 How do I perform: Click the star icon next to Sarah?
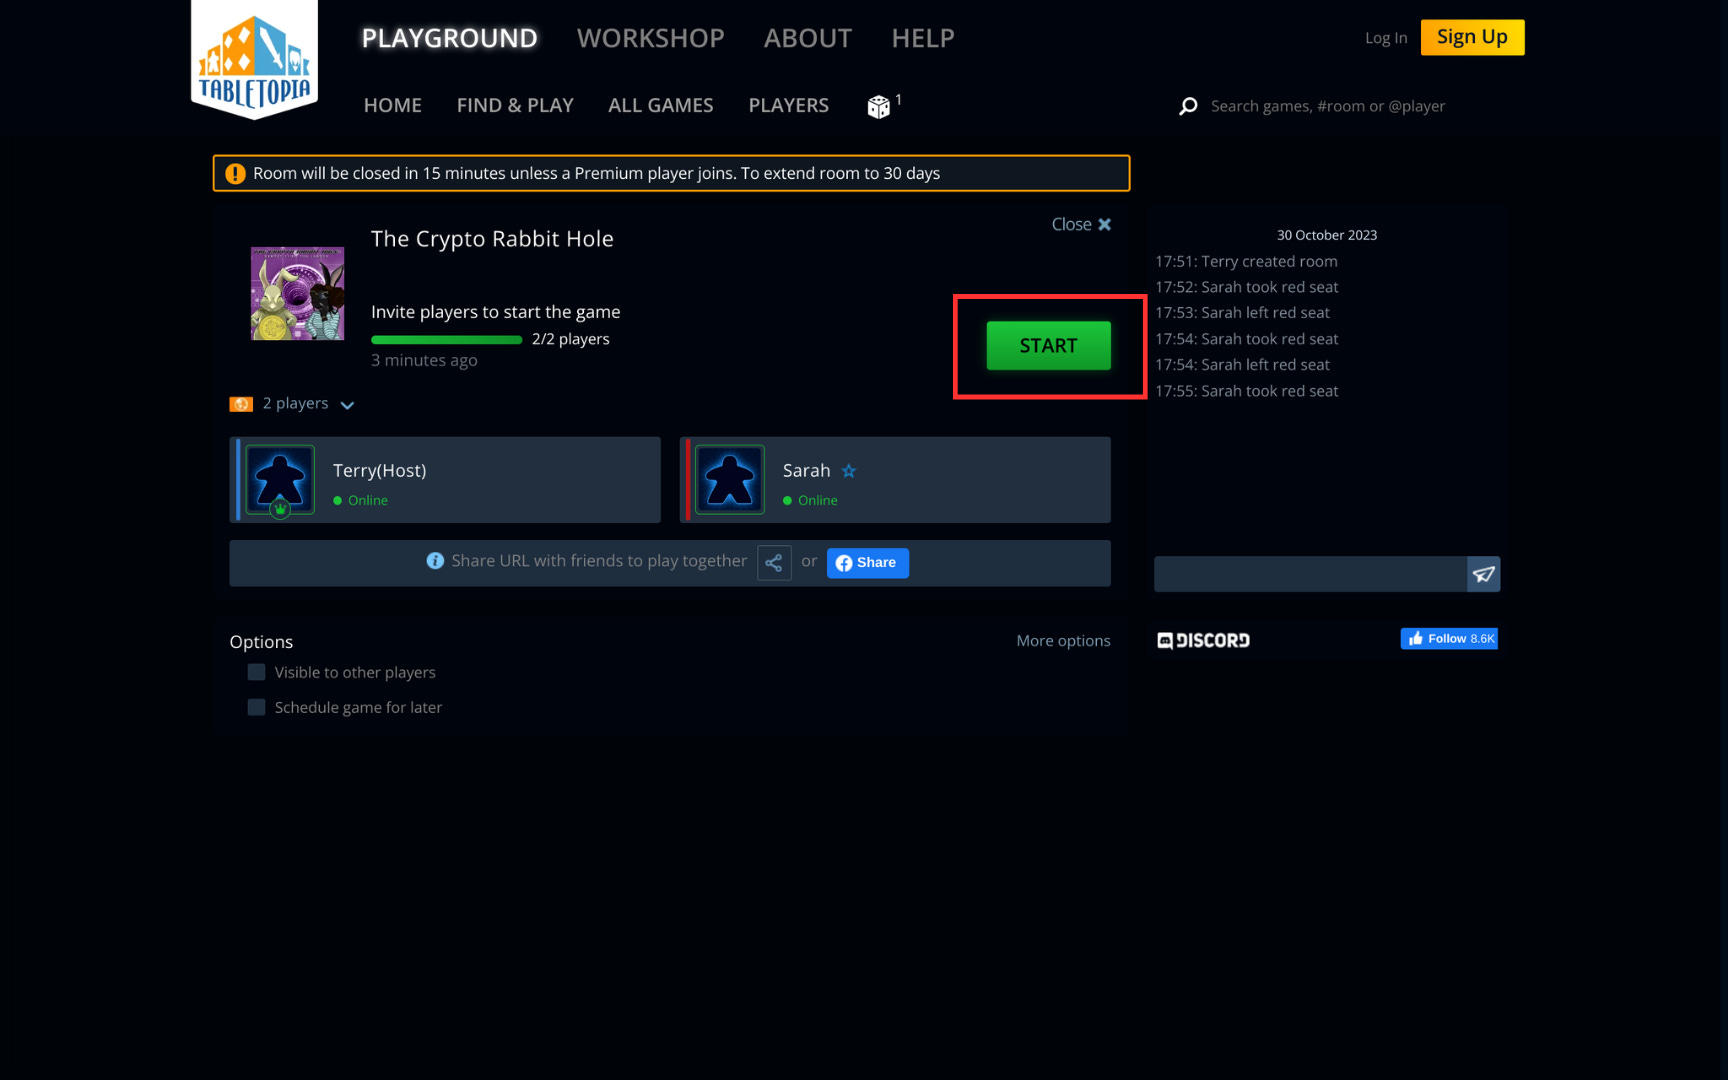pyautogui.click(x=849, y=470)
